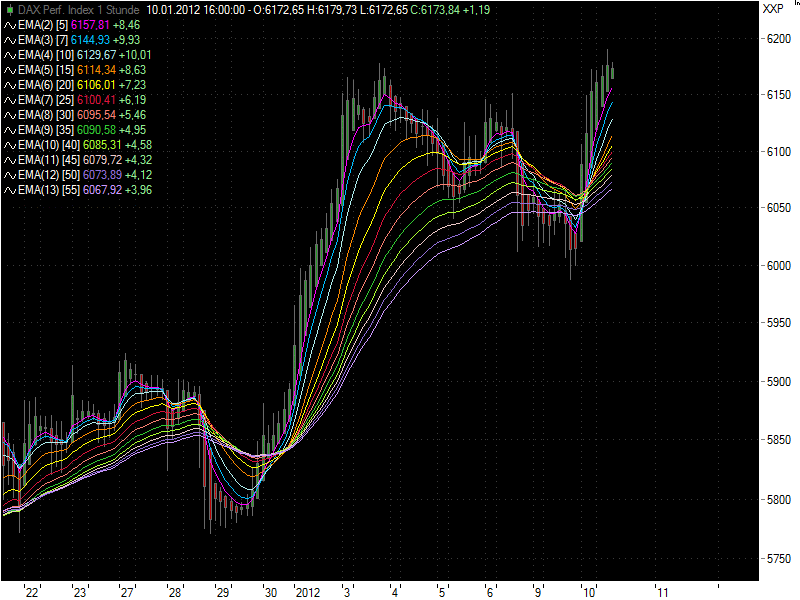Viewport: 800px width, 600px height.
Task: Click the date label 11 on the time axis
Action: [663, 592]
